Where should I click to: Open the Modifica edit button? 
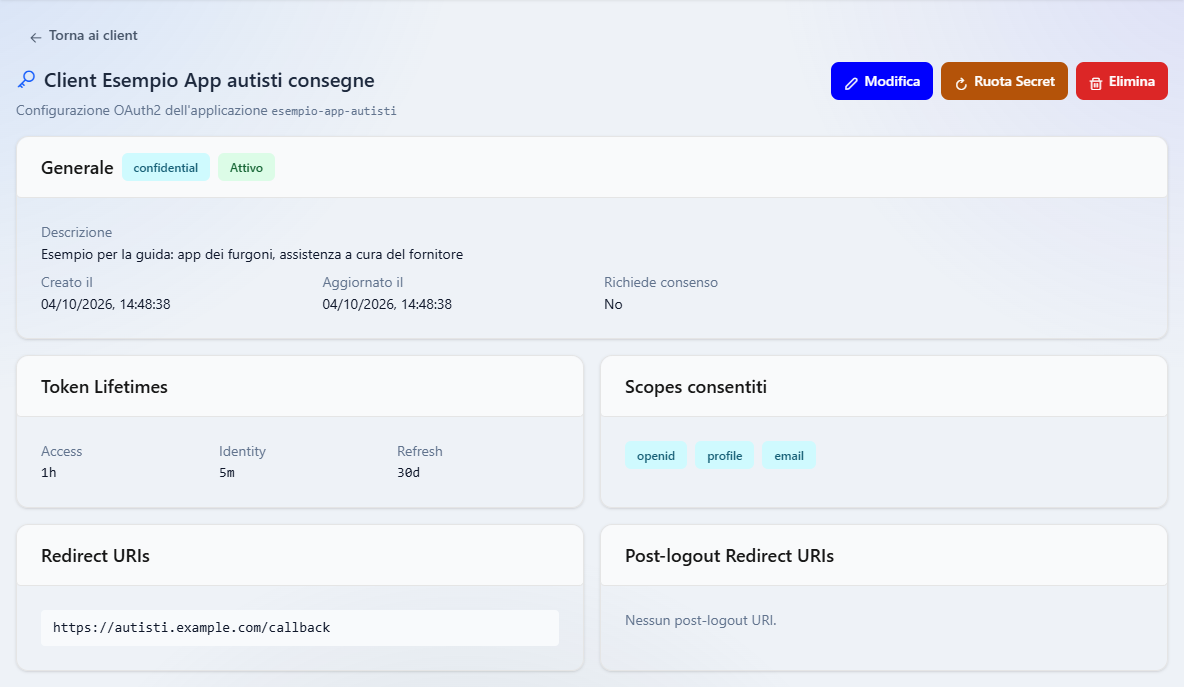click(881, 81)
